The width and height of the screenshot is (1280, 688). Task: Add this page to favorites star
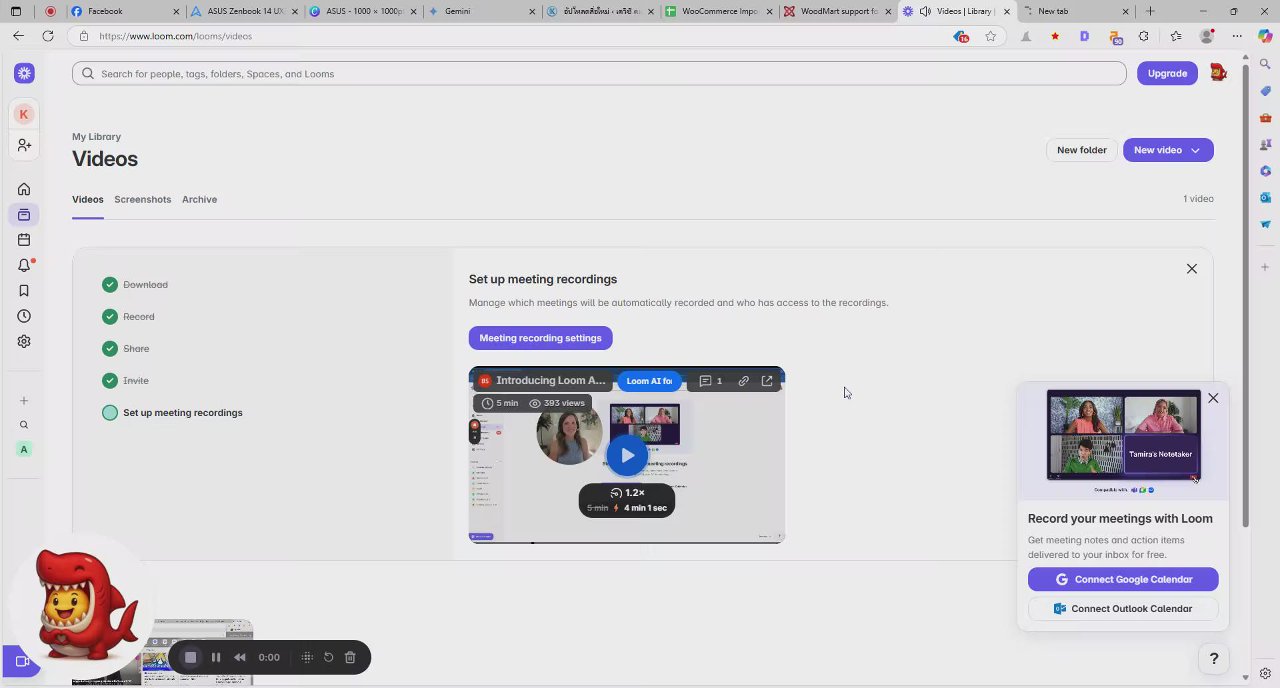[x=990, y=36]
